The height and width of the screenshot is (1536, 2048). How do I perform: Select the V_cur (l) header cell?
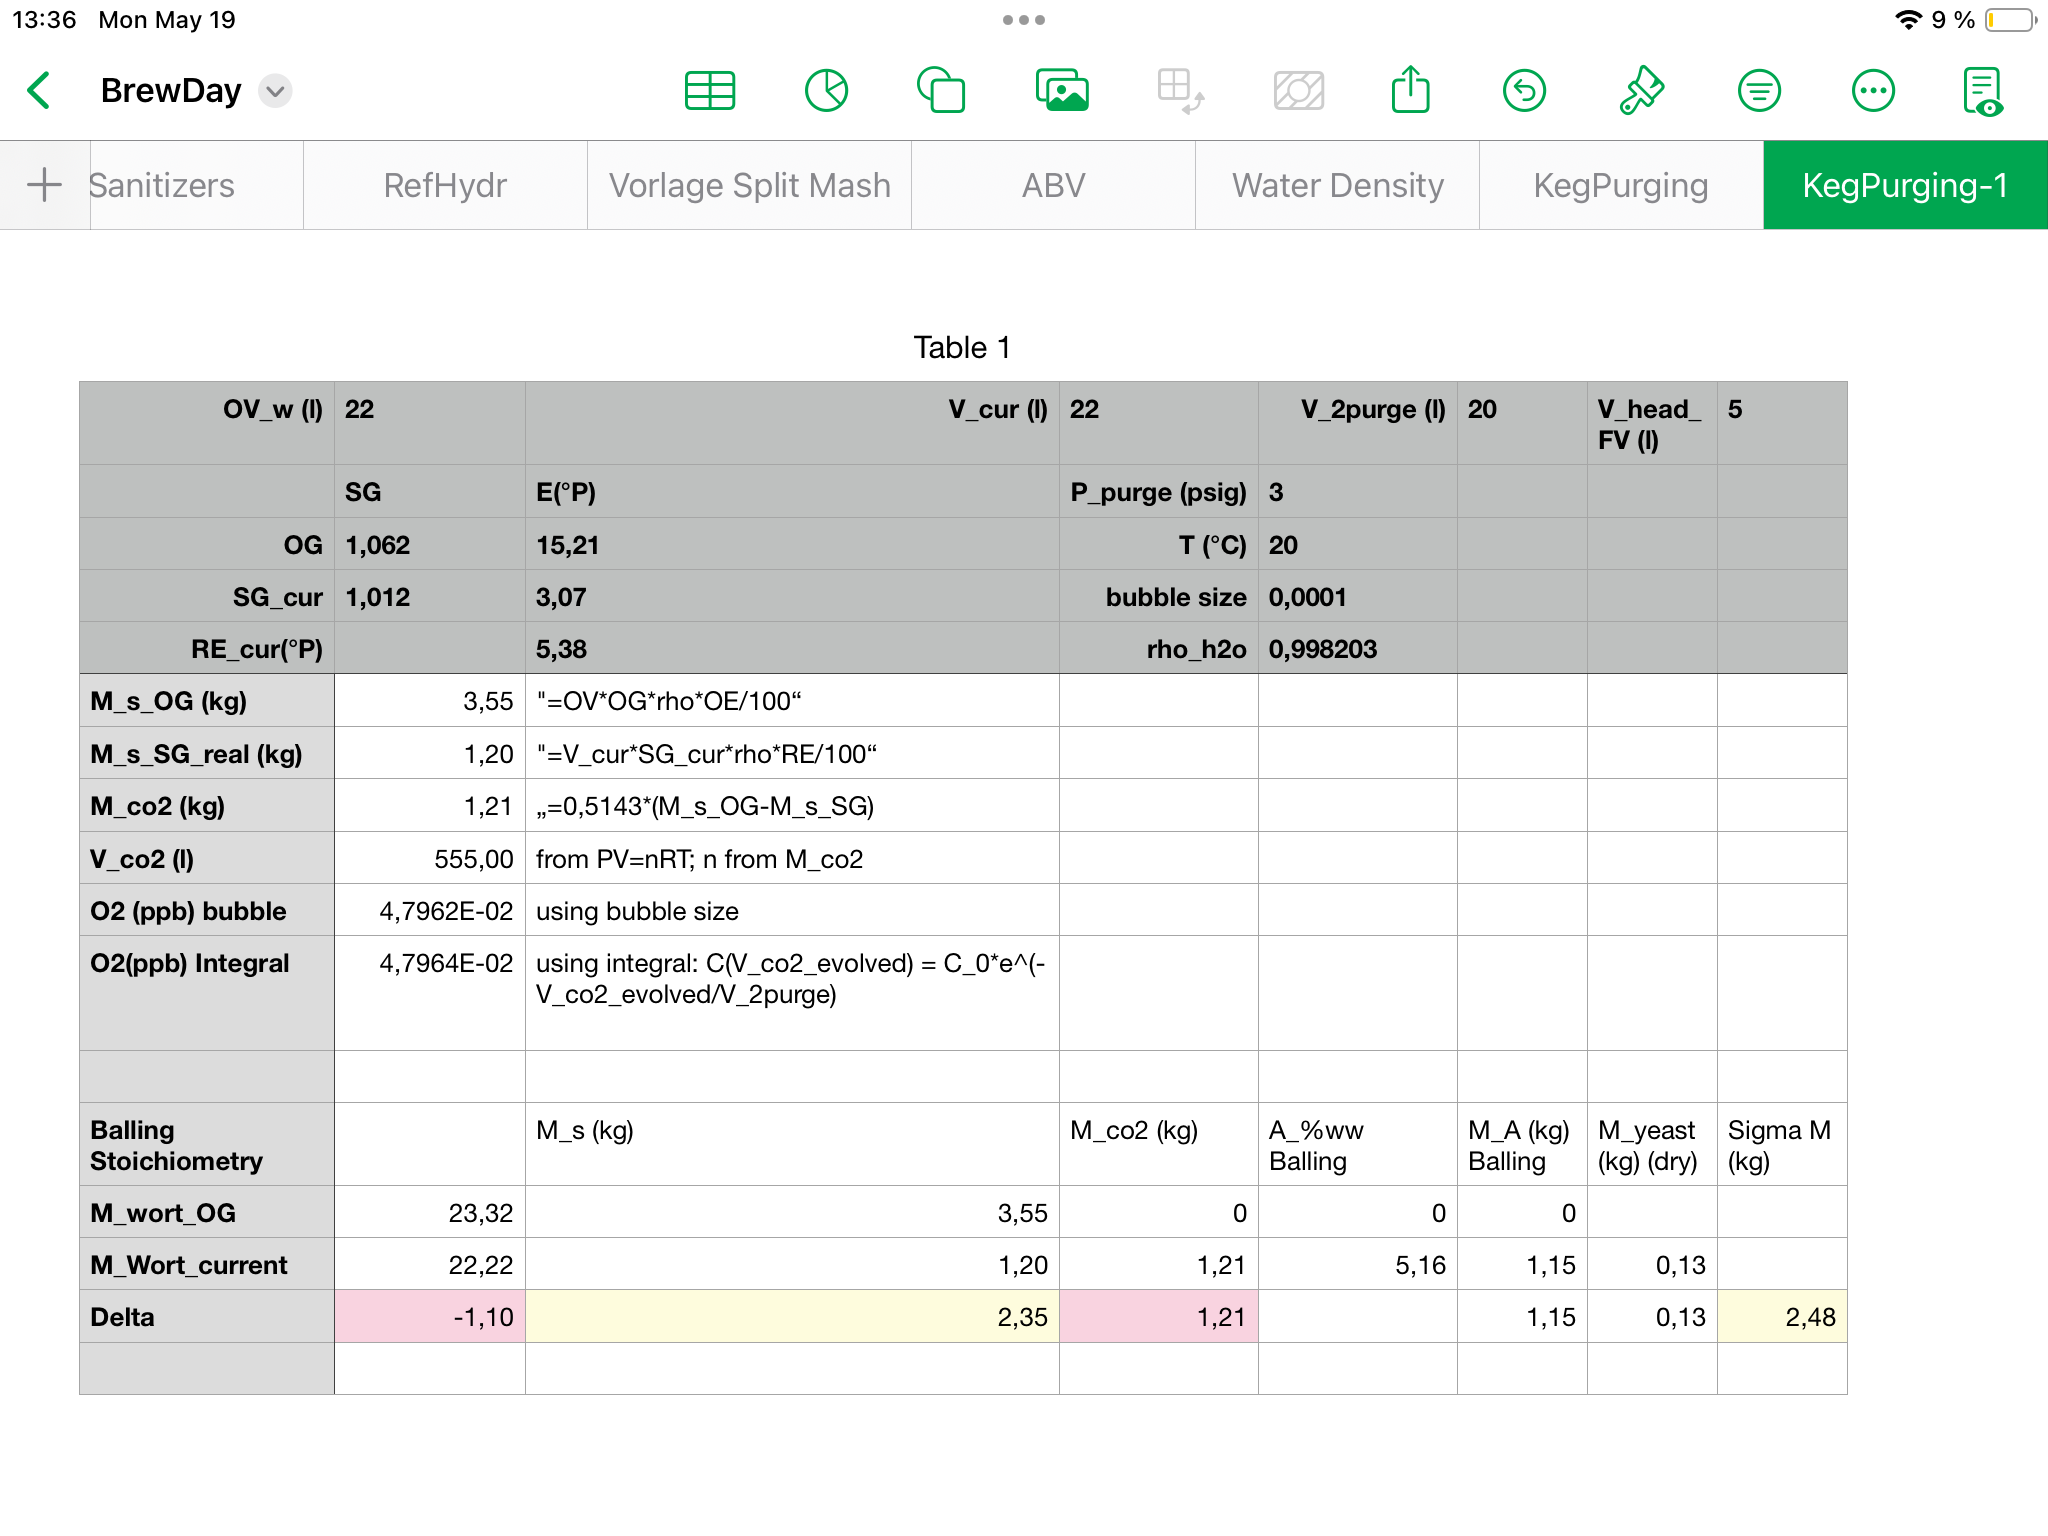[x=792, y=423]
